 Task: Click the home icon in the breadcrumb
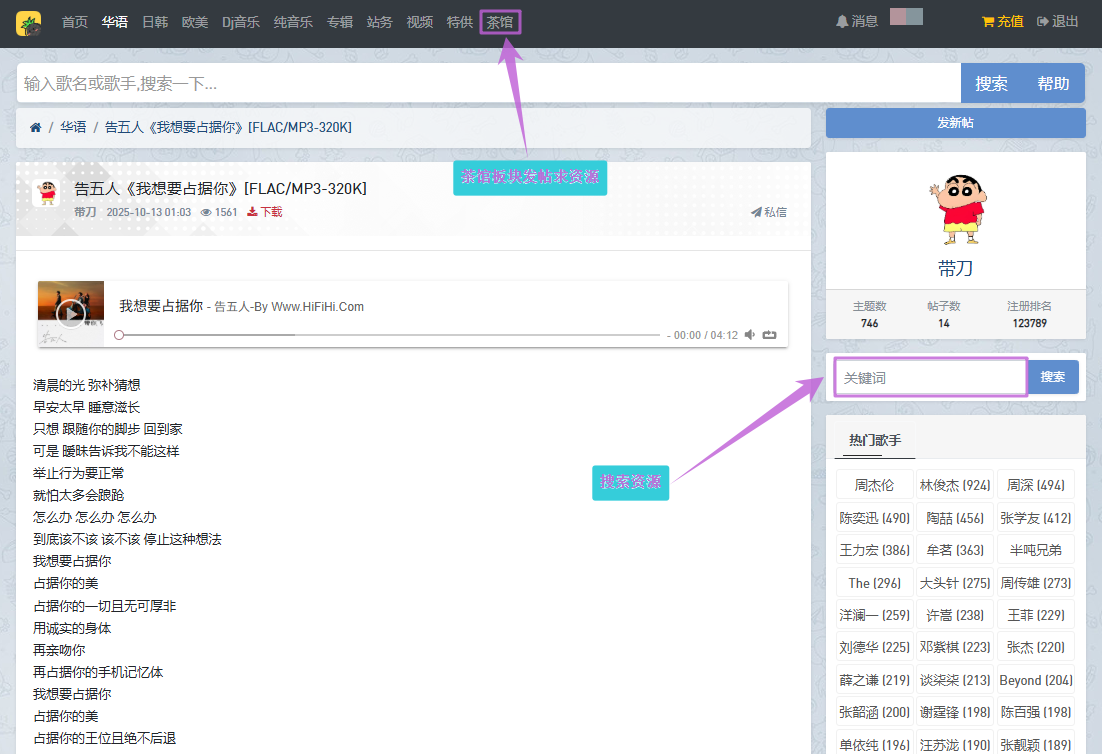coord(36,127)
